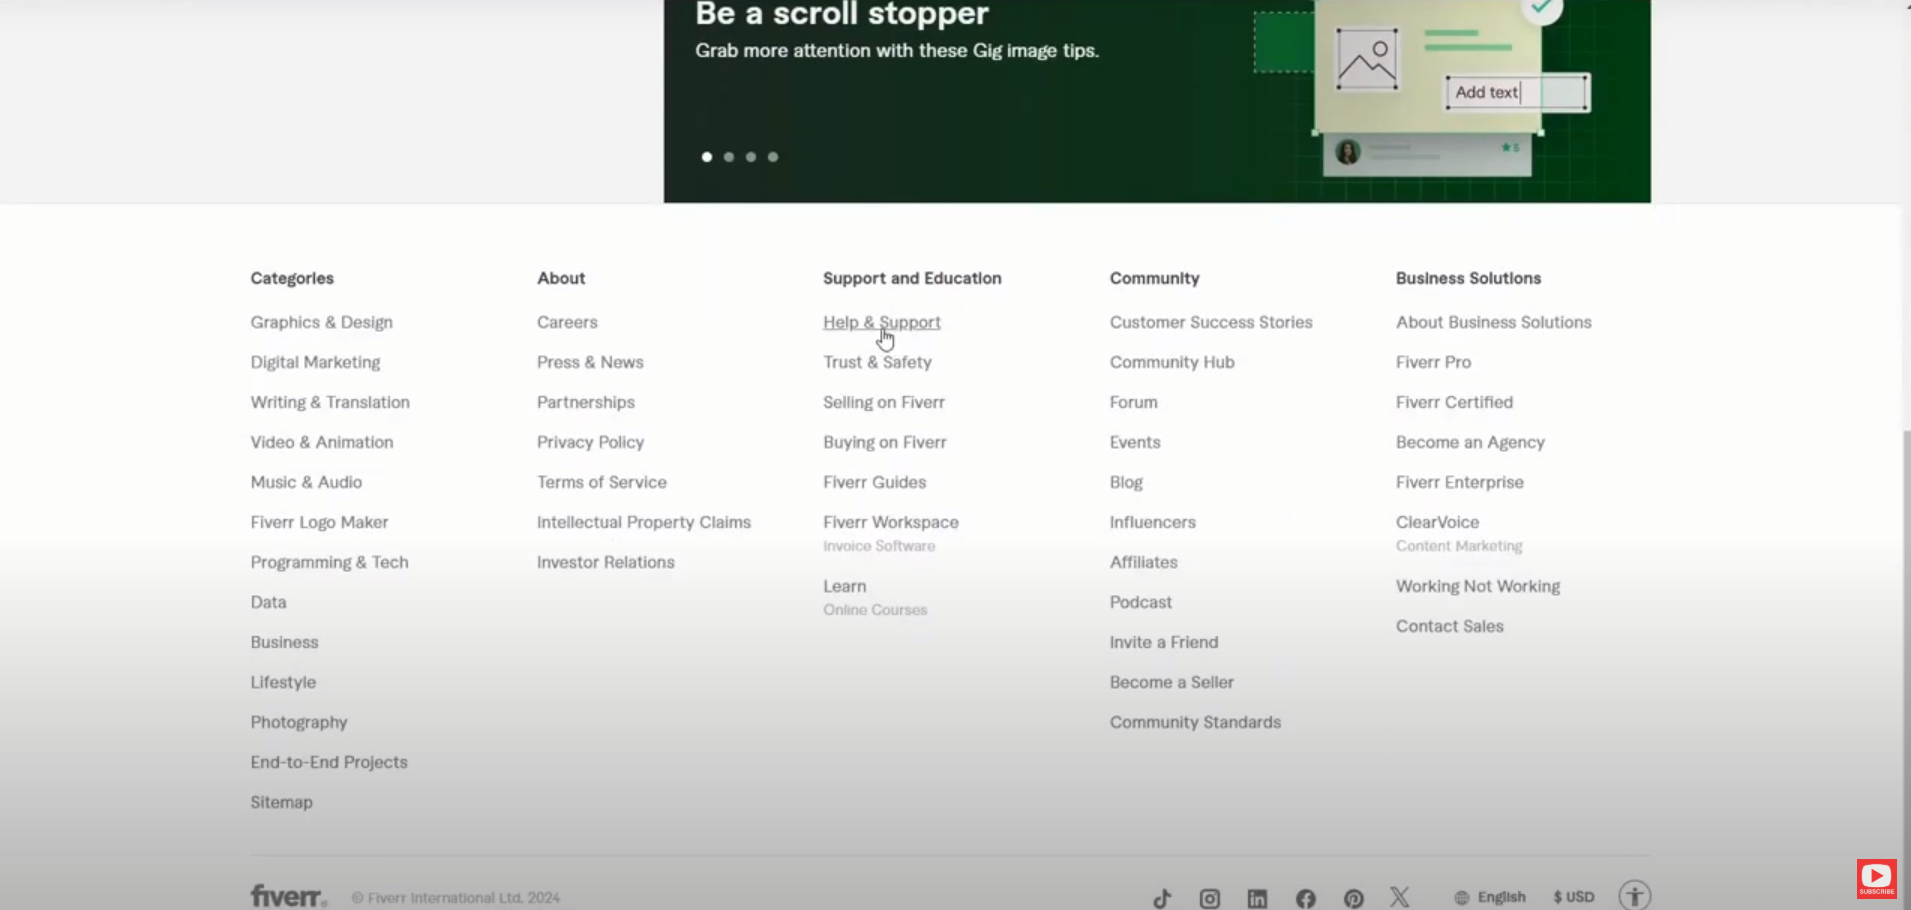Open the USD currency selector
The height and width of the screenshot is (910, 1911).
[1574, 897]
